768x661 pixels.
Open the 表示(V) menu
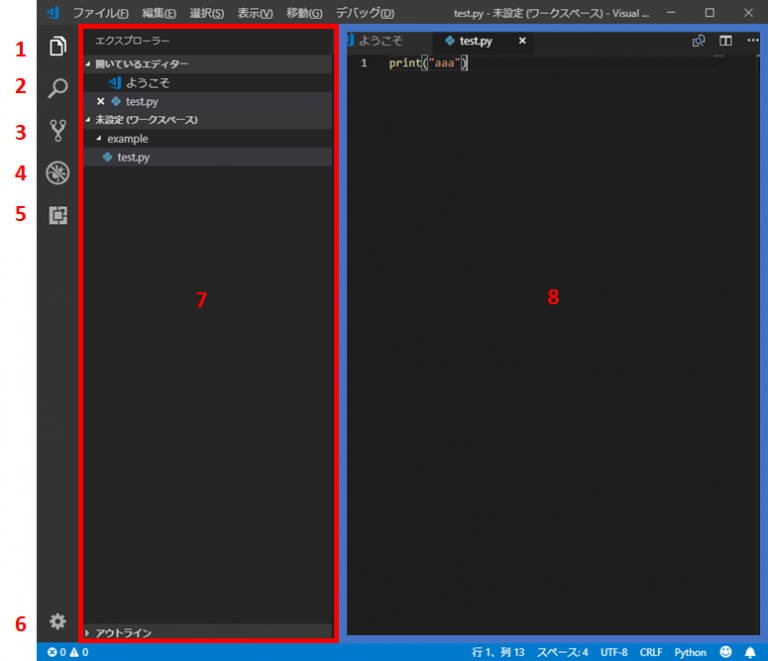(255, 13)
